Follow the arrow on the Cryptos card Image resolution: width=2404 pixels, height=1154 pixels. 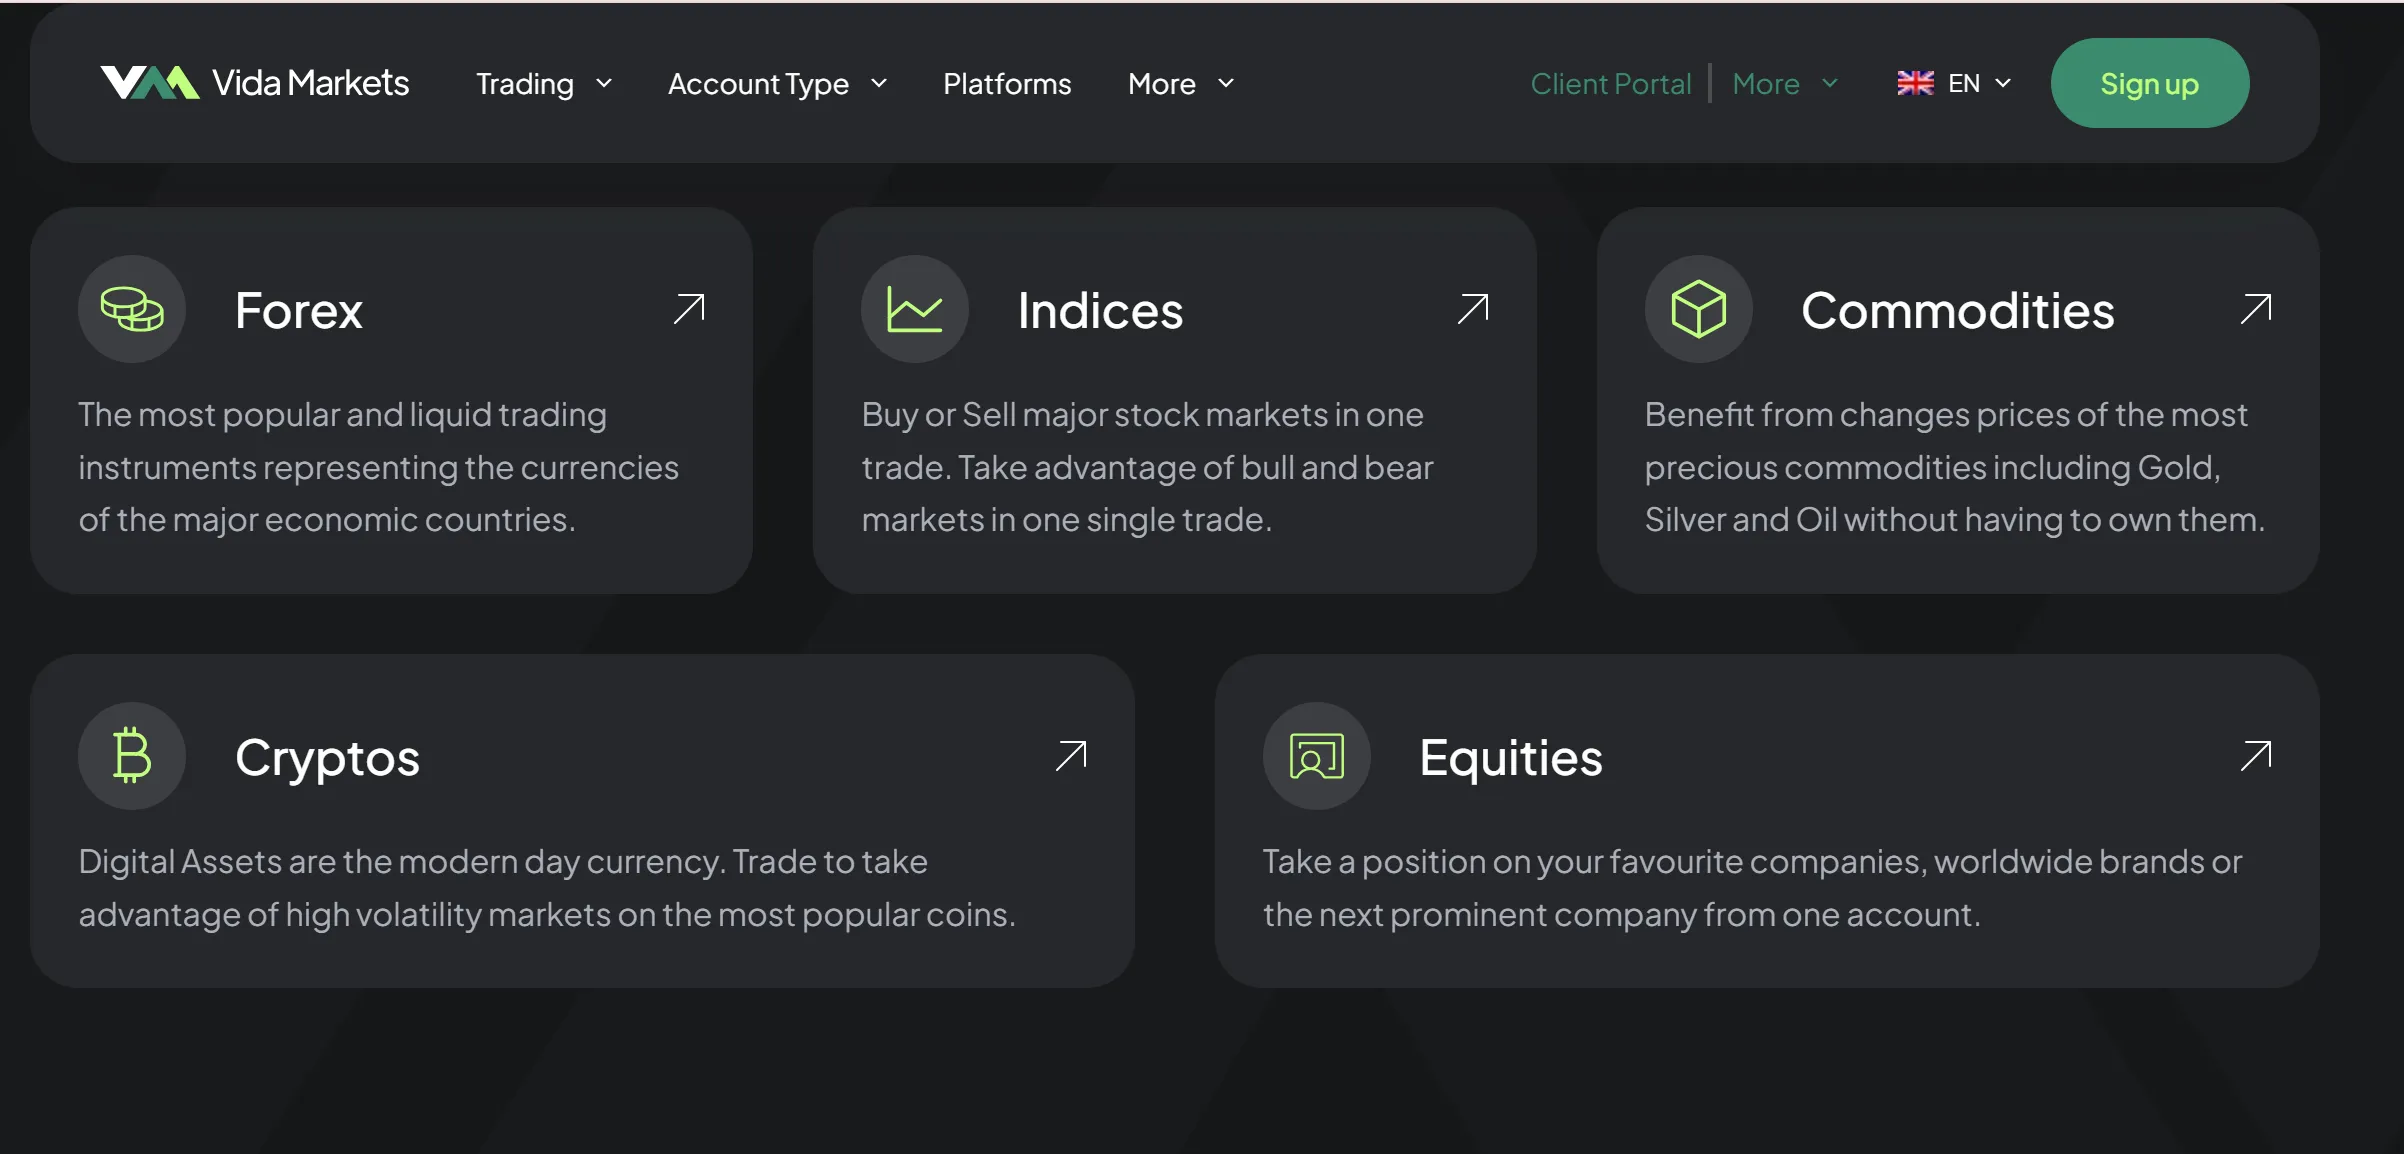pyautogui.click(x=1071, y=756)
